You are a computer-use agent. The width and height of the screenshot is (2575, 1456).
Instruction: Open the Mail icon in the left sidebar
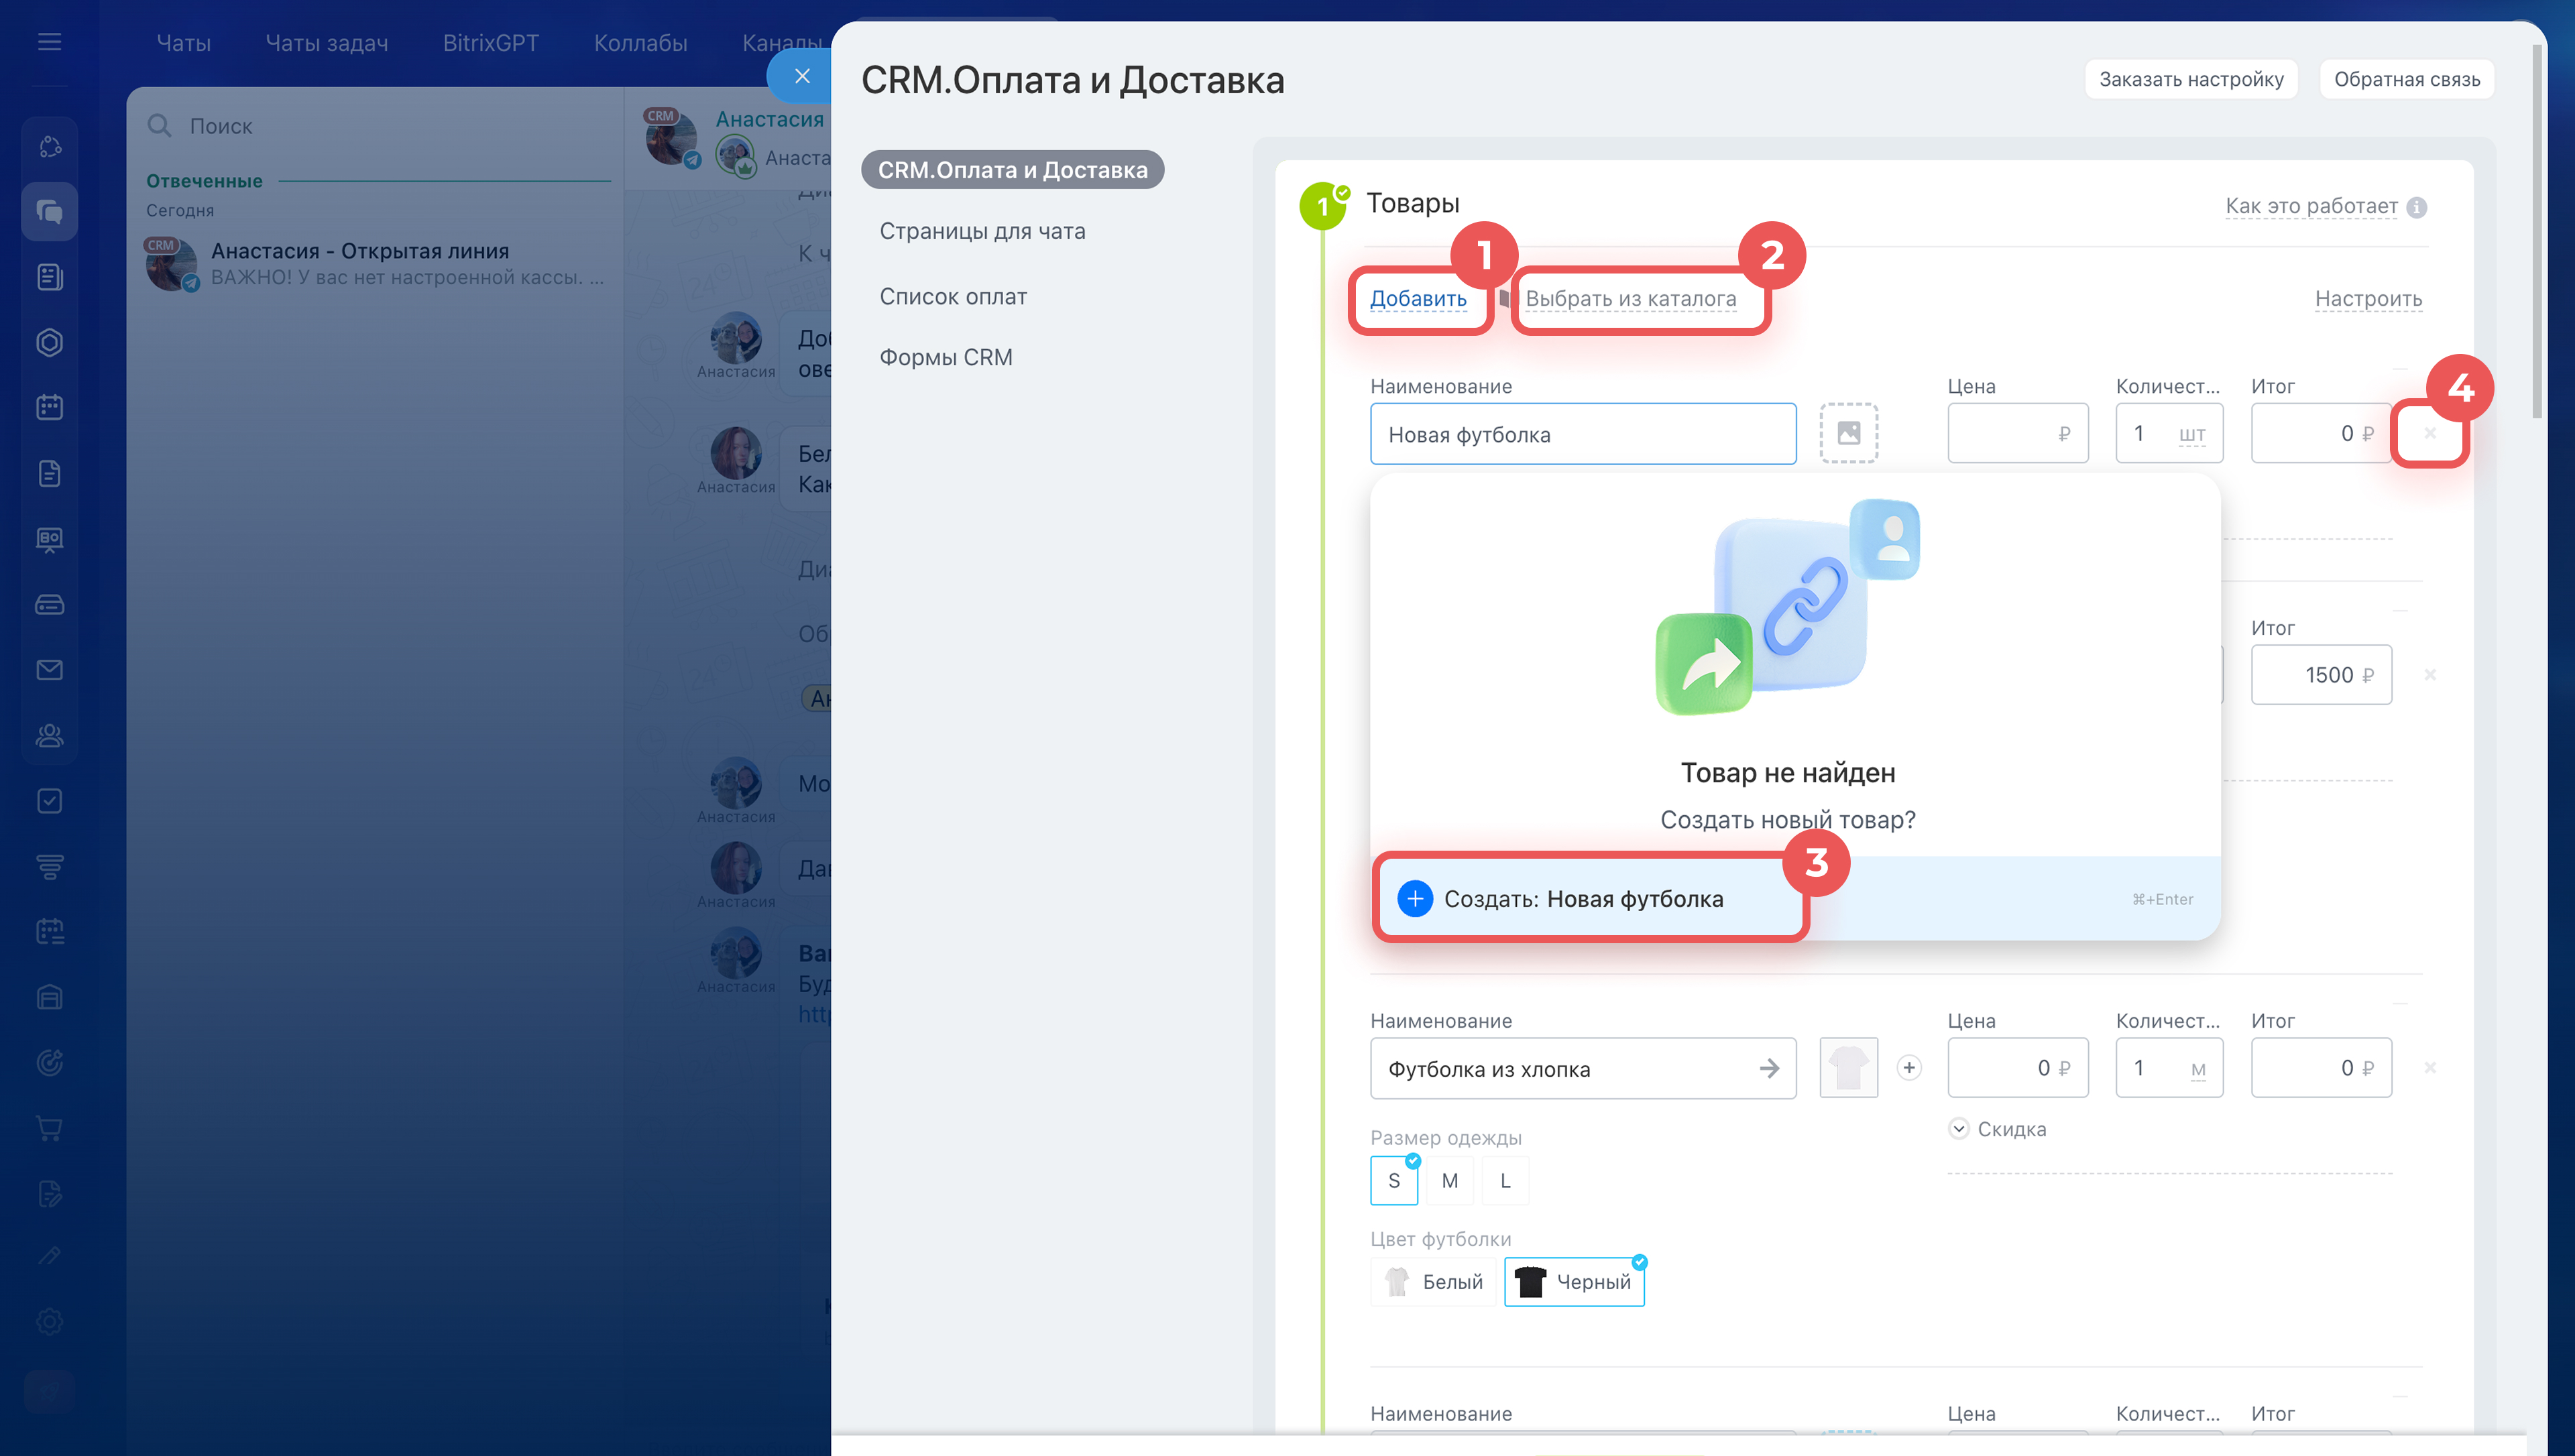click(x=49, y=670)
